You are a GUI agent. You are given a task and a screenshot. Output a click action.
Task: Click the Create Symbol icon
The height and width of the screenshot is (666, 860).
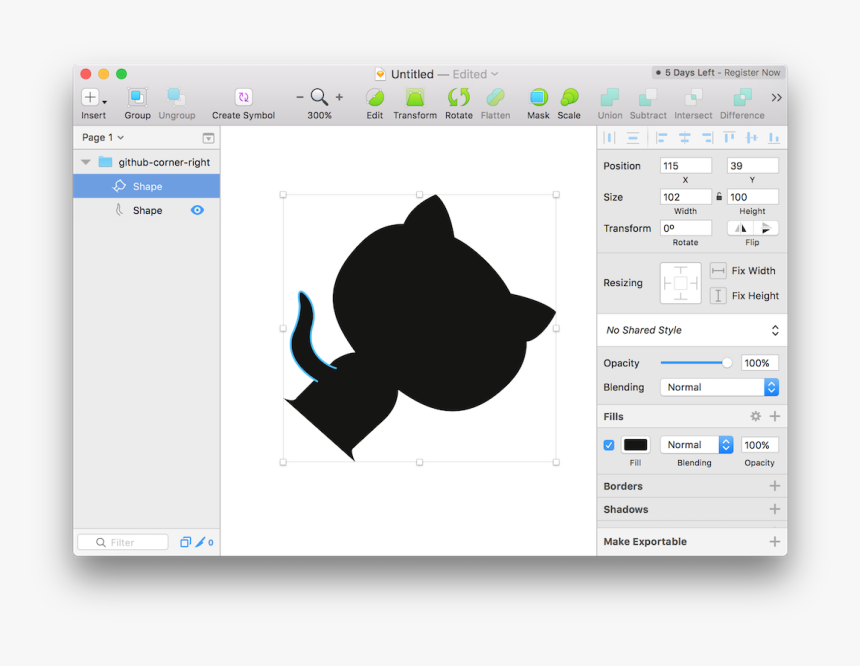(x=244, y=97)
